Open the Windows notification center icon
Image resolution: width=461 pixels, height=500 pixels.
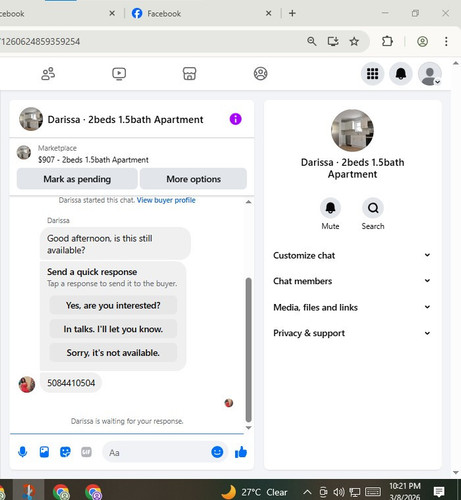pos(439,492)
